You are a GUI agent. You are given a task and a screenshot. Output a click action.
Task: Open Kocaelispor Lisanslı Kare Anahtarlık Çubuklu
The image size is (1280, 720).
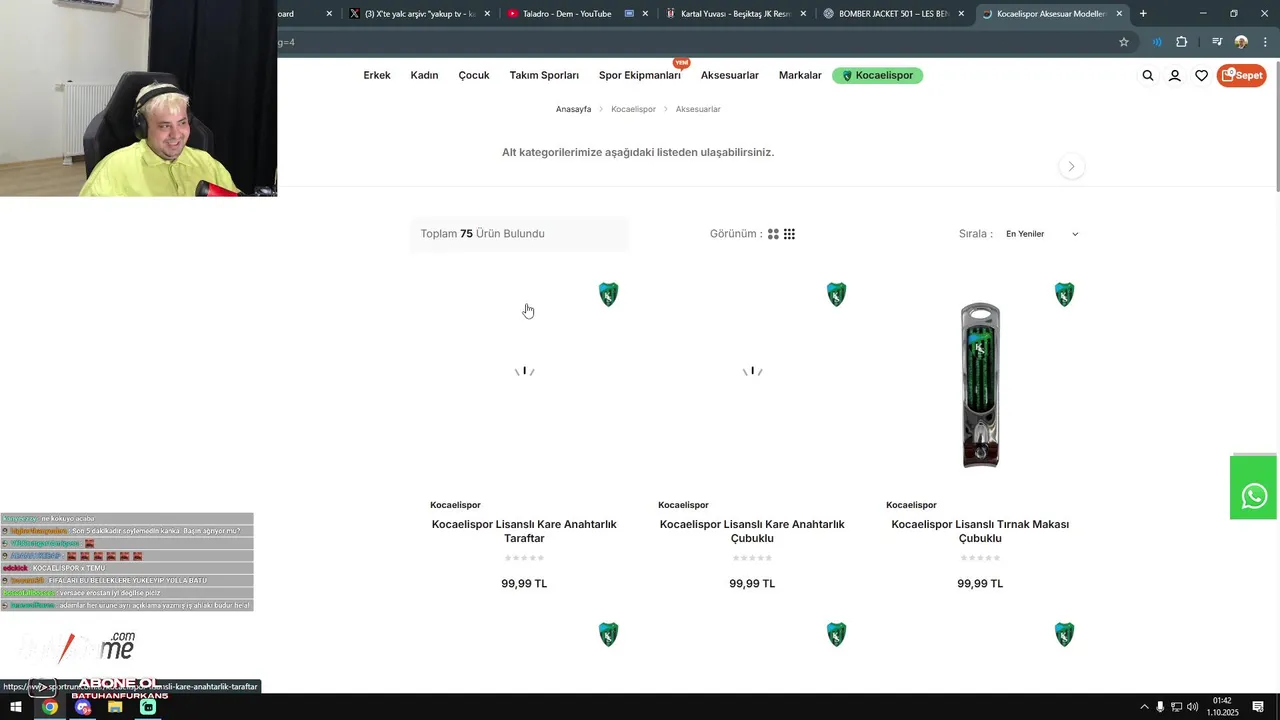(x=752, y=531)
